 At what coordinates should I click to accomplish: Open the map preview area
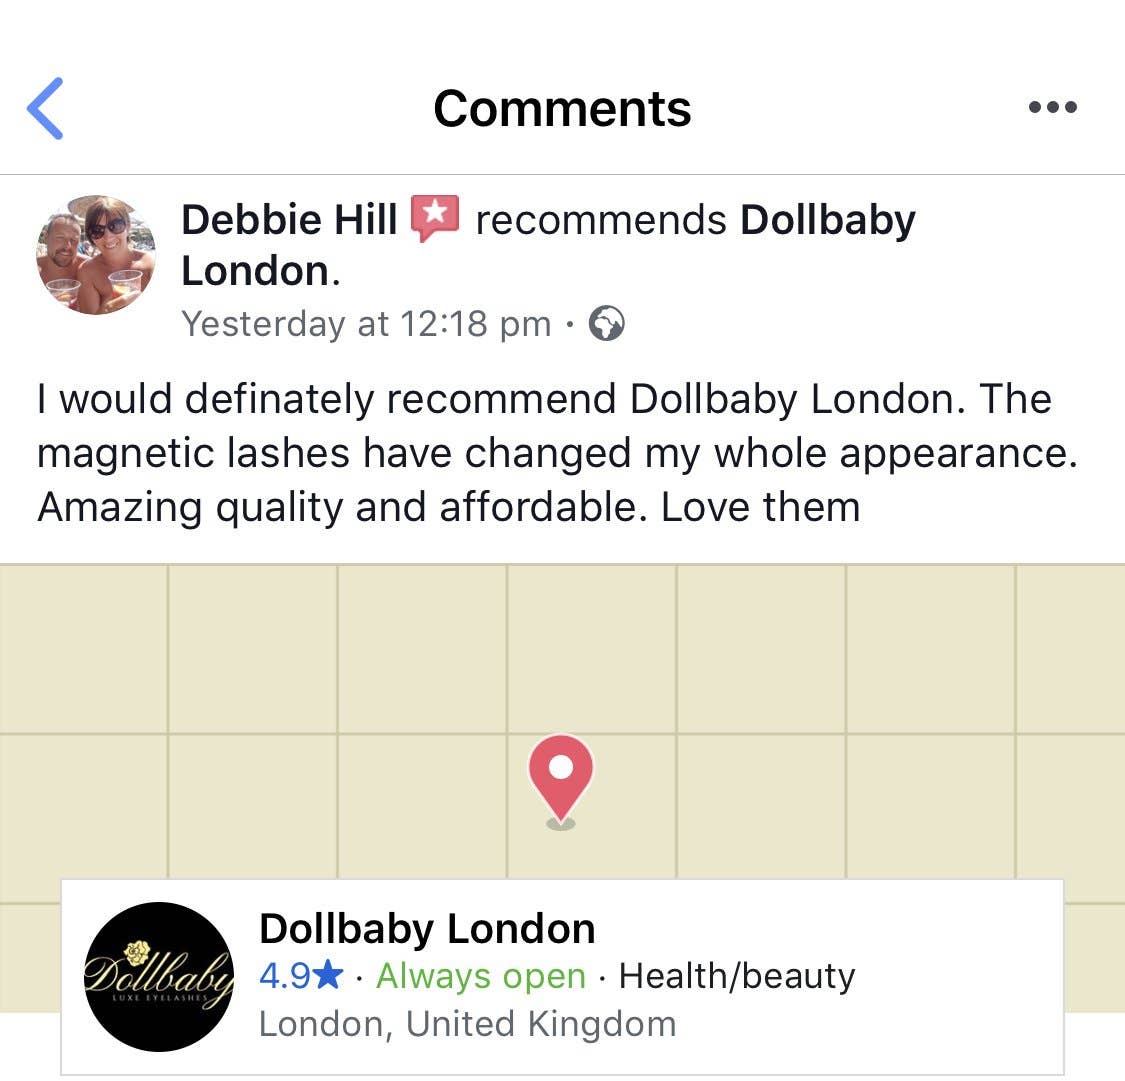click(562, 721)
